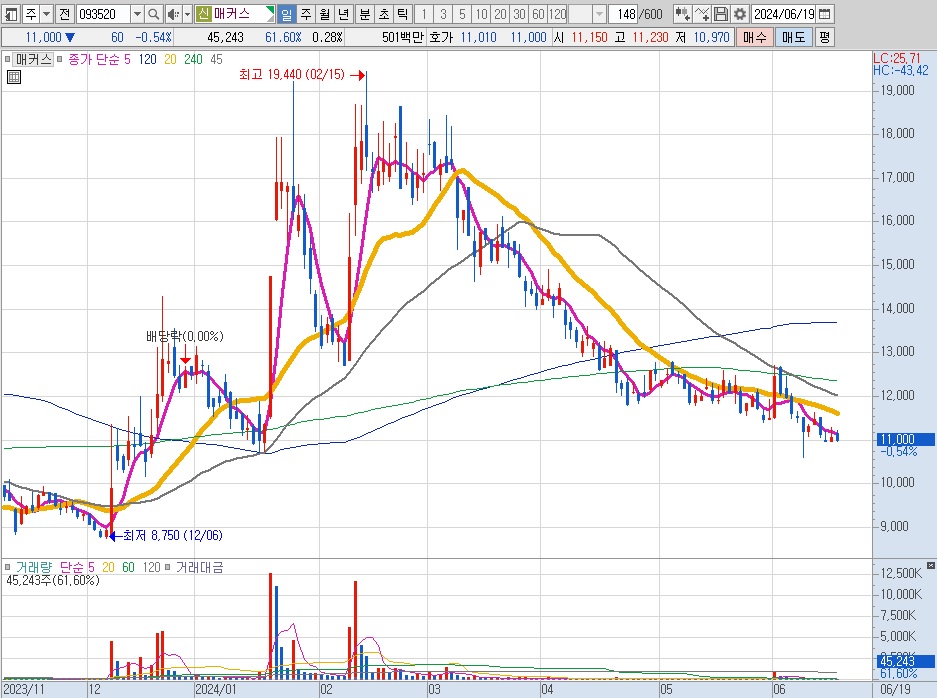Select the 틱 tick period toggle

click(403, 14)
